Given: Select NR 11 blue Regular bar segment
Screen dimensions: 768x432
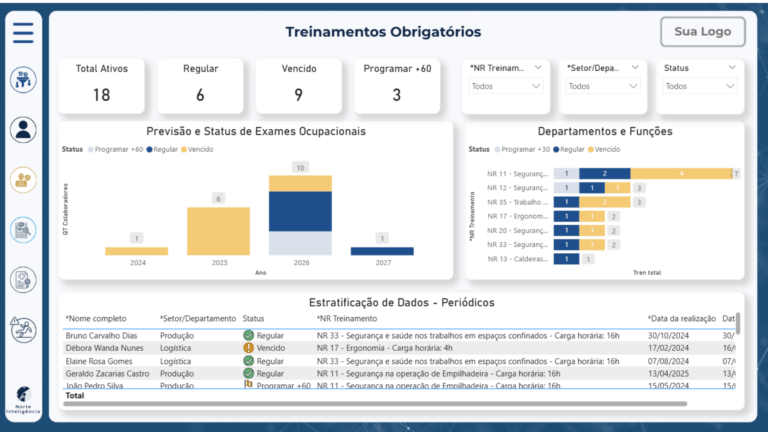Looking at the screenshot, I should [x=604, y=173].
